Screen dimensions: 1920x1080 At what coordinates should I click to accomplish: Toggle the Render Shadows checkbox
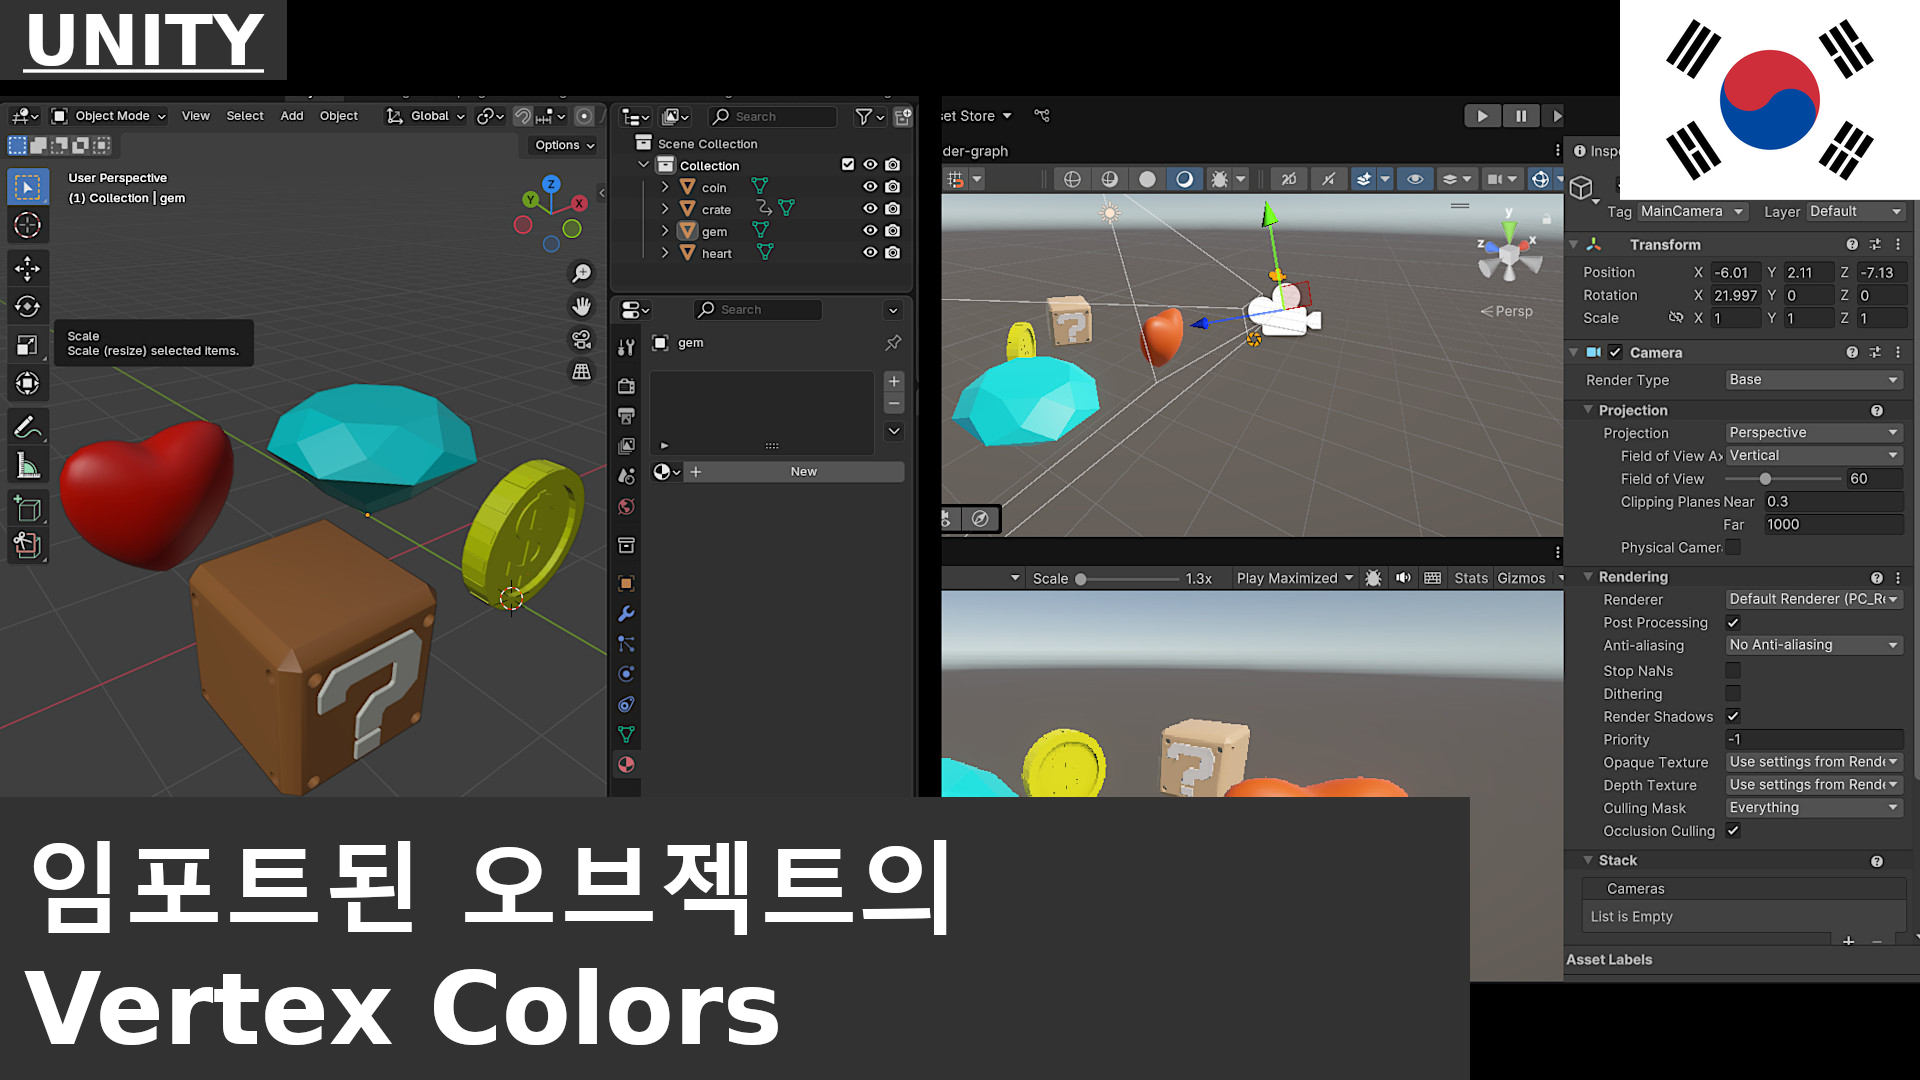point(1733,716)
